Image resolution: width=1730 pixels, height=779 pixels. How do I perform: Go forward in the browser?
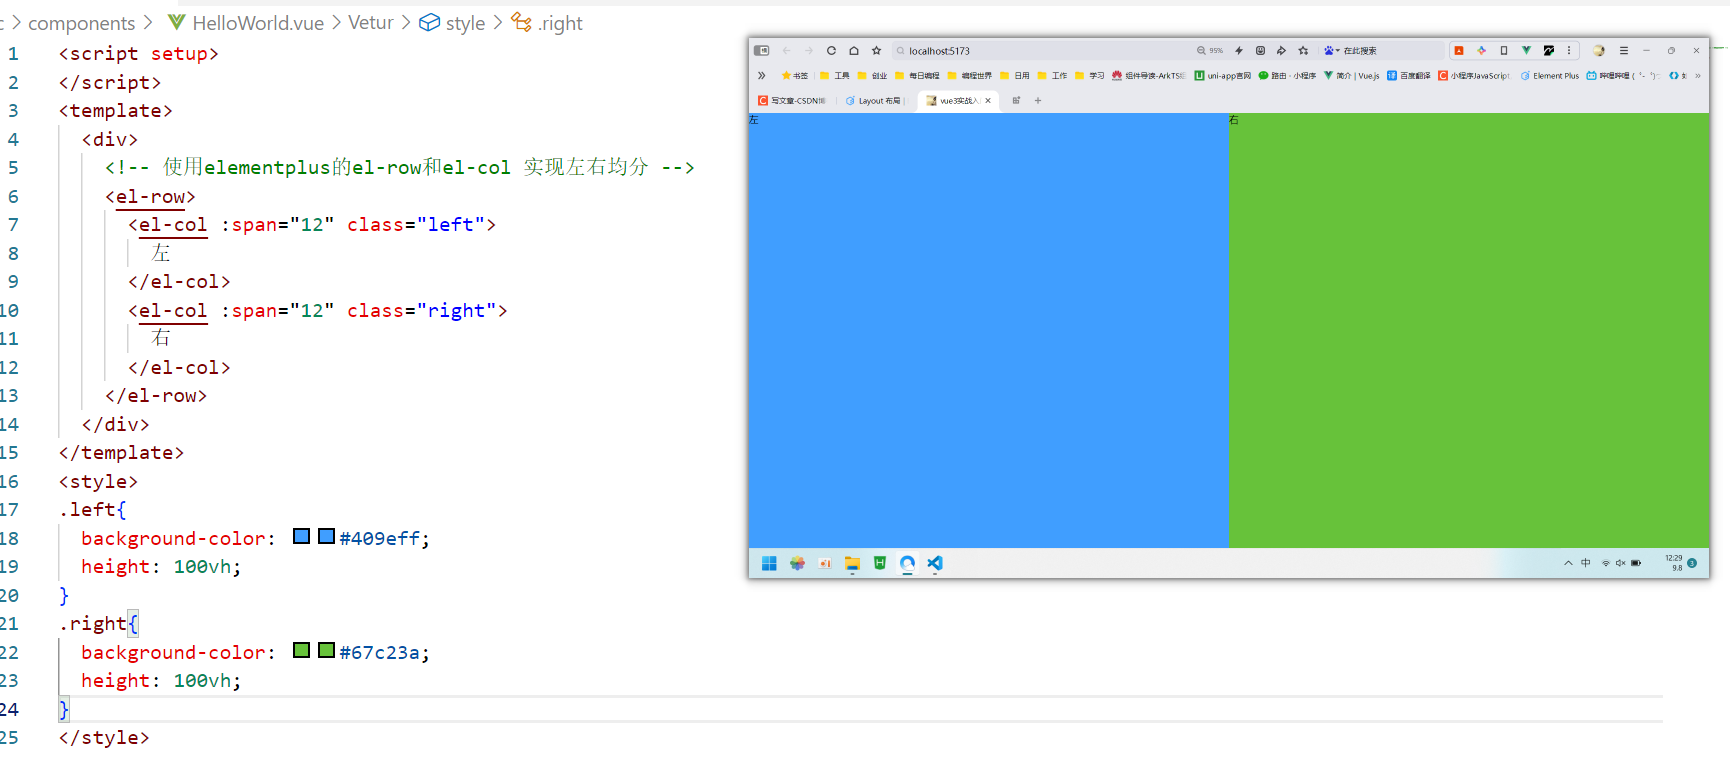coord(809,50)
